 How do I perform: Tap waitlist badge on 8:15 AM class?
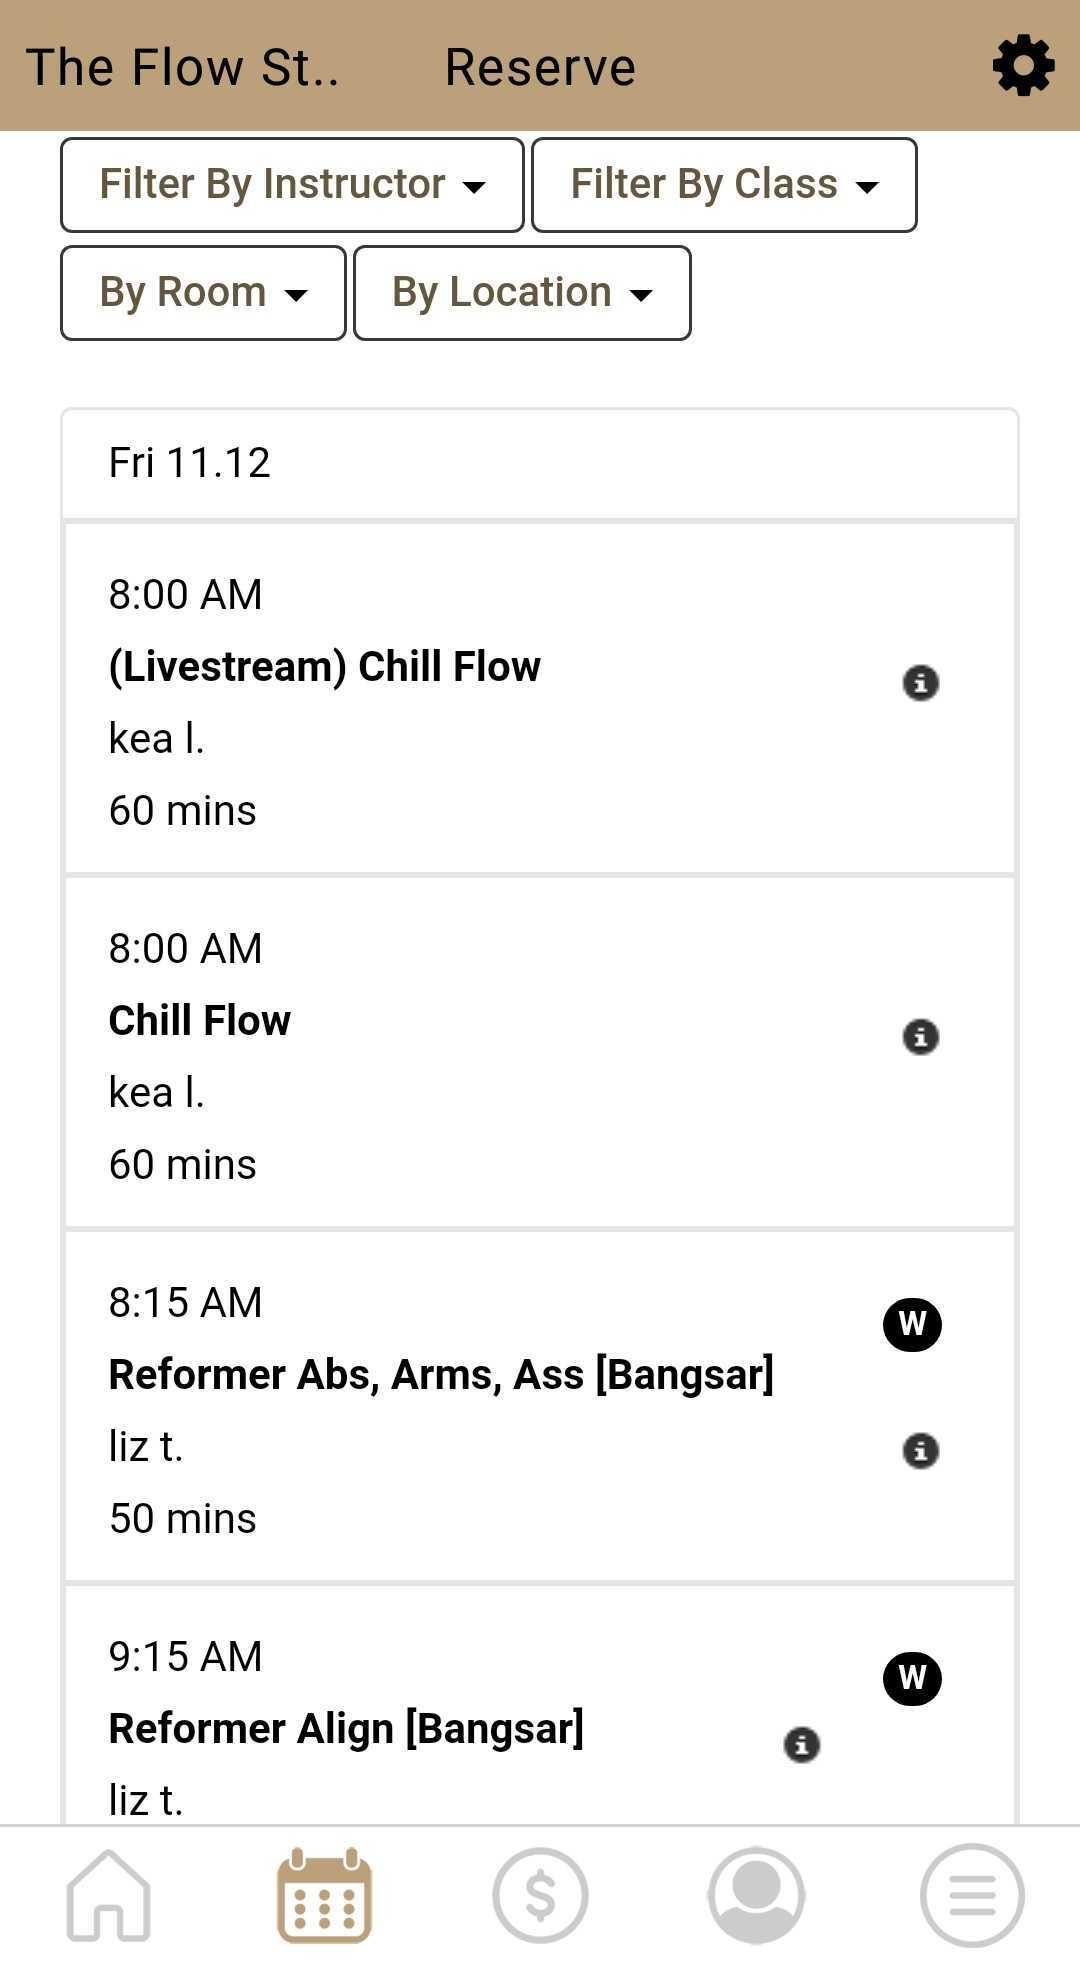pyautogui.click(x=912, y=1324)
